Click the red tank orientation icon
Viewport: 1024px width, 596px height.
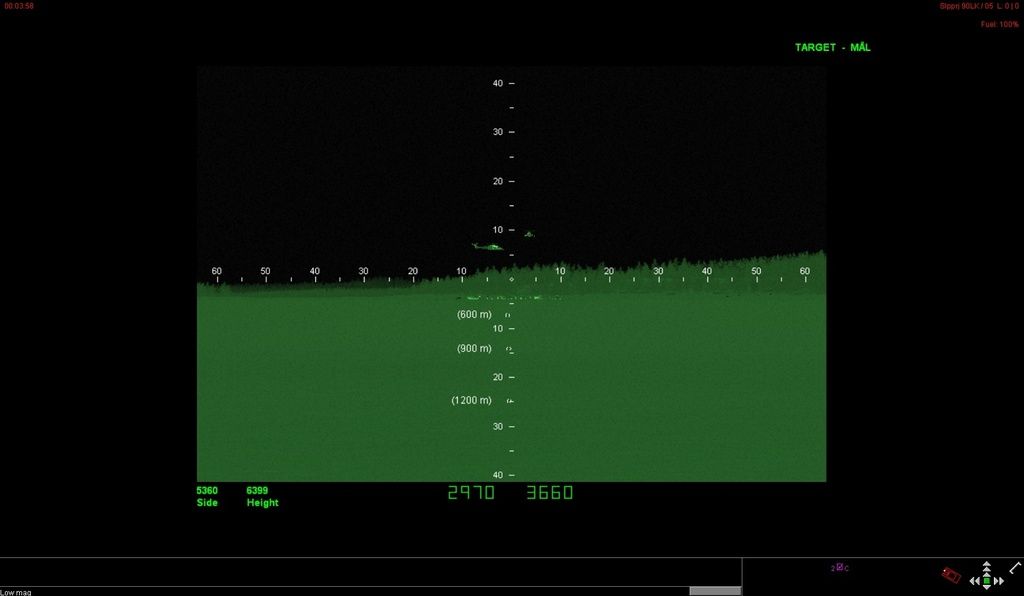[x=951, y=575]
